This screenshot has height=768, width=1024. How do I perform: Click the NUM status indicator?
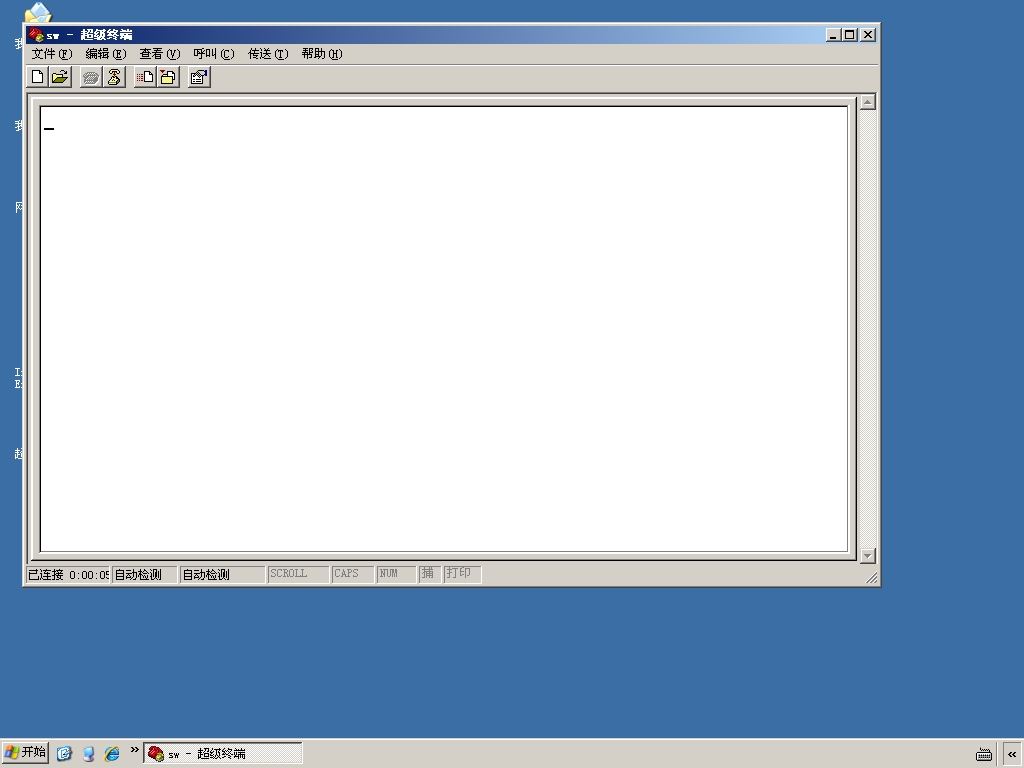(x=396, y=574)
